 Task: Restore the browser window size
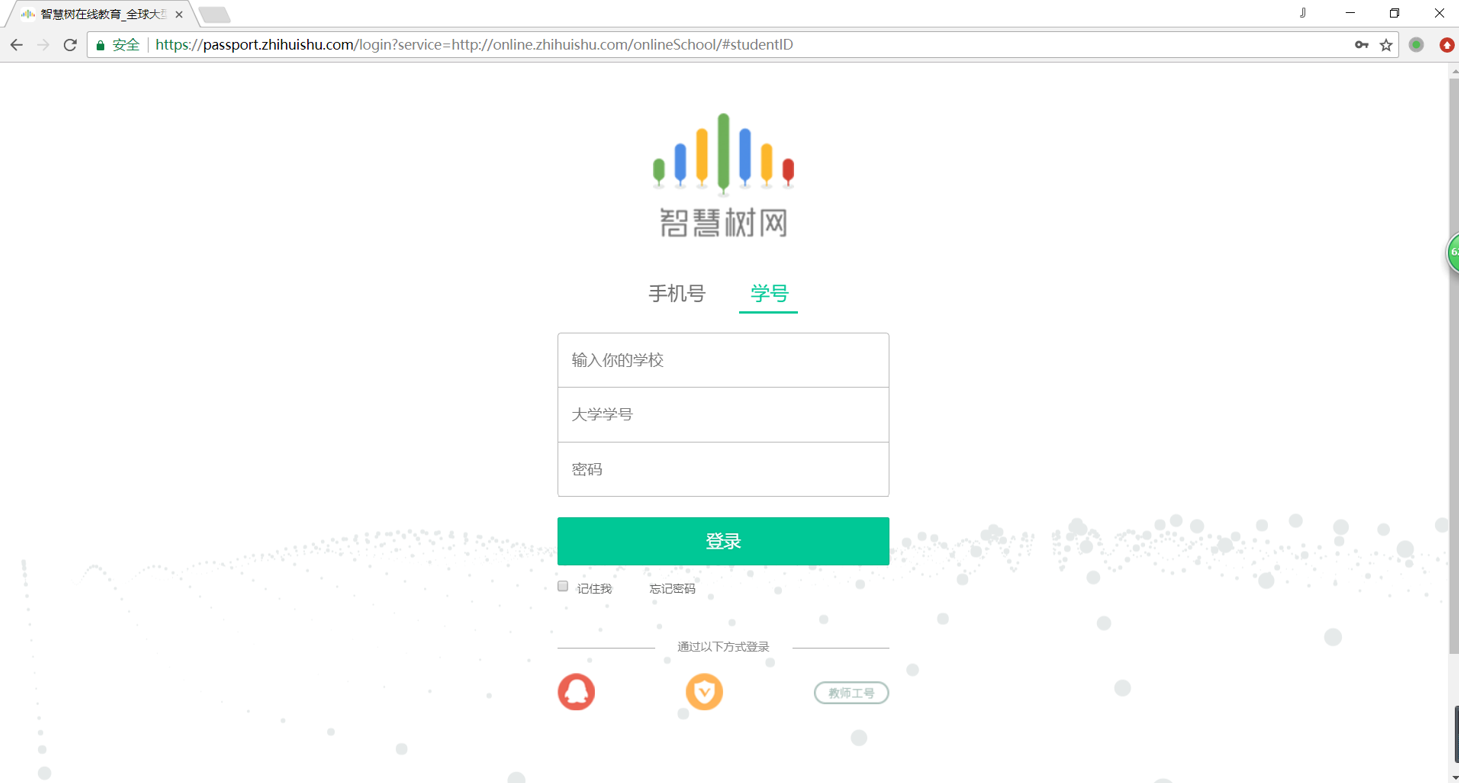(1394, 13)
